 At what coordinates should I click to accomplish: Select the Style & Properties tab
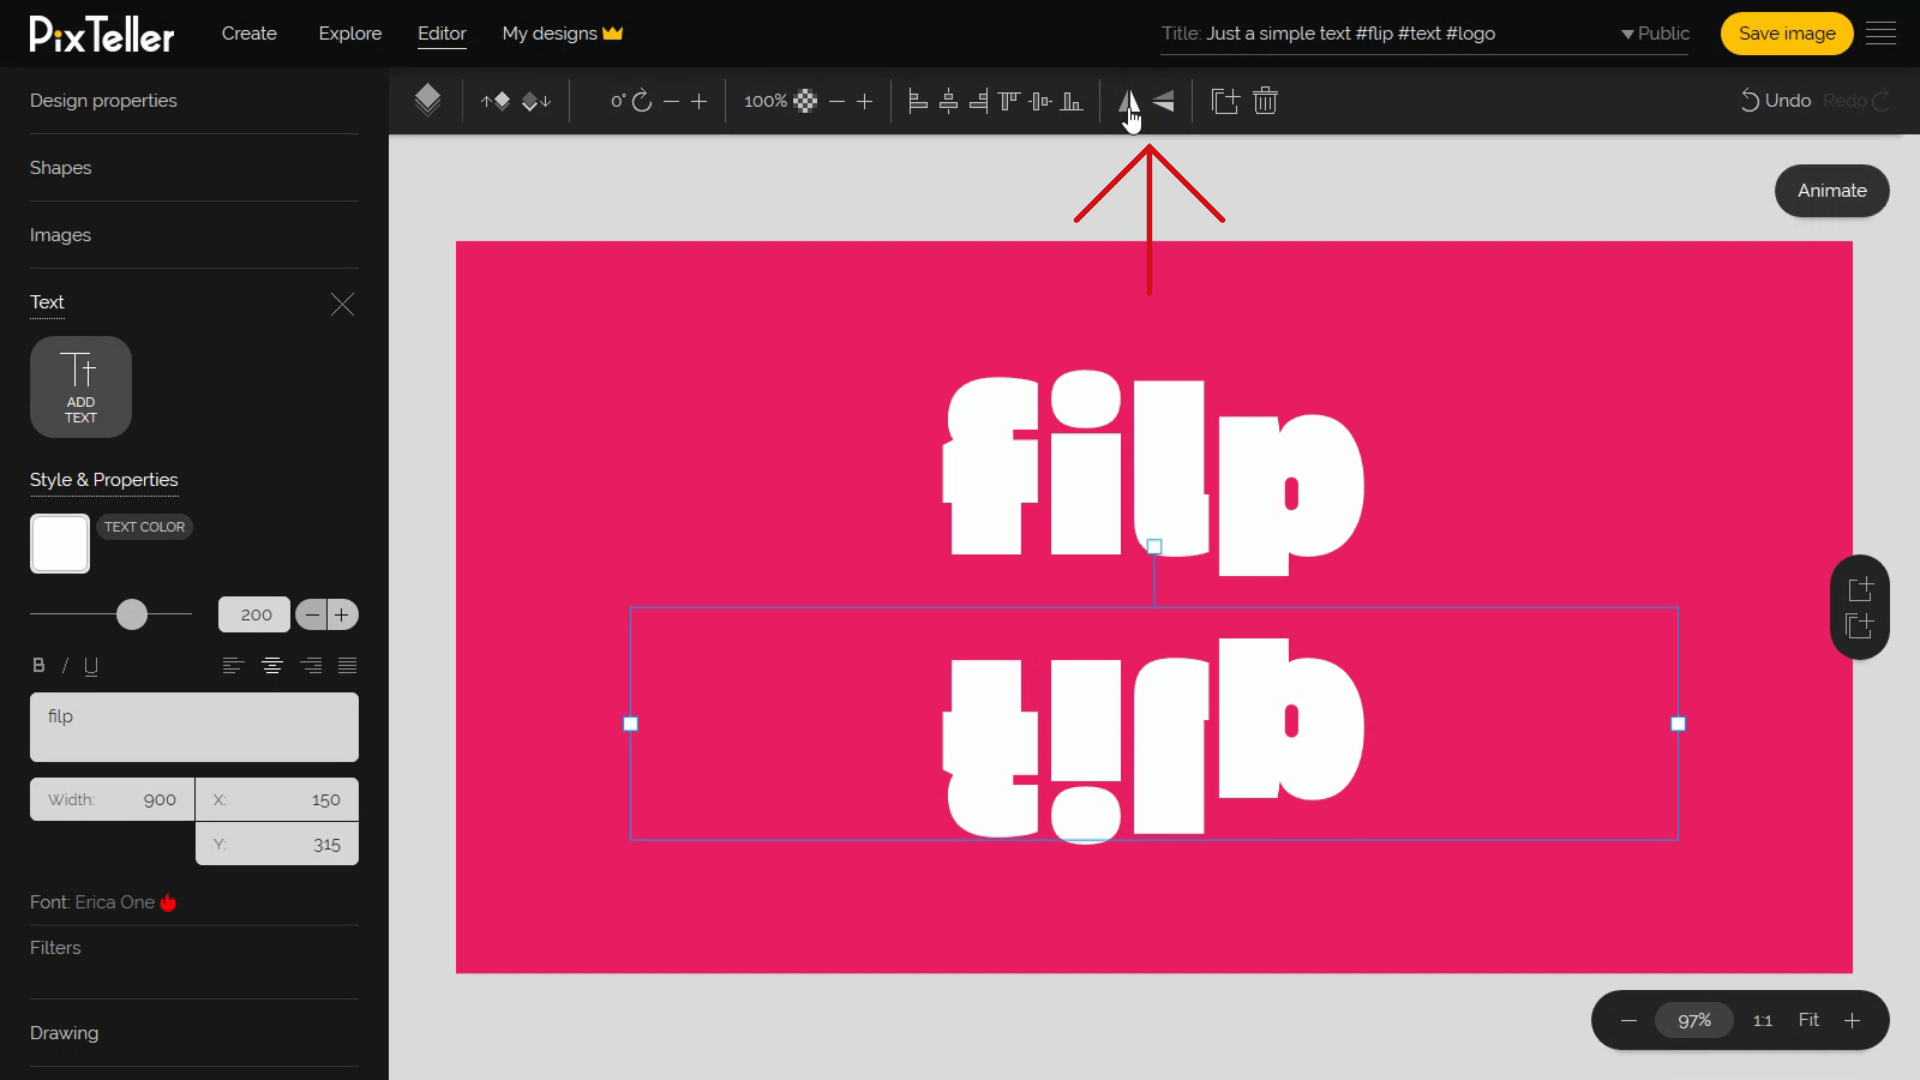(104, 480)
